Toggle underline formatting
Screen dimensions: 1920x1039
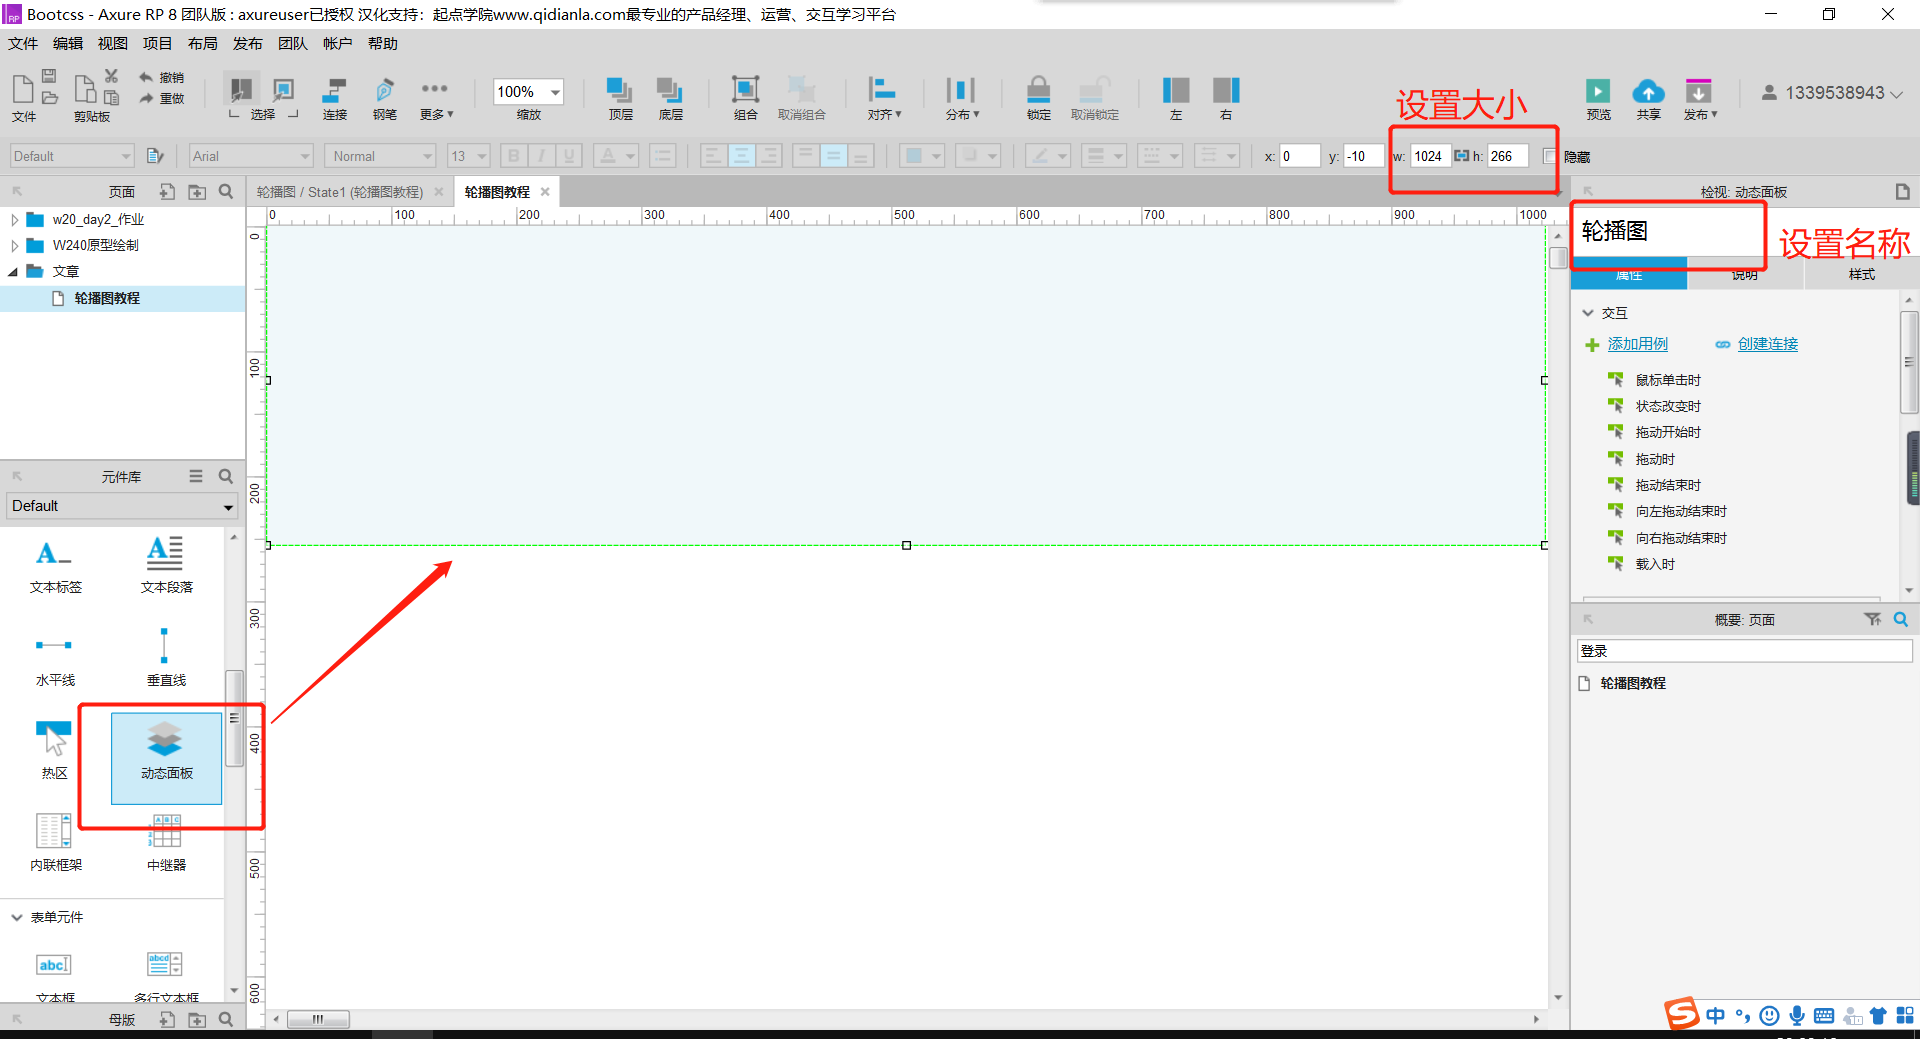pyautogui.click(x=569, y=156)
